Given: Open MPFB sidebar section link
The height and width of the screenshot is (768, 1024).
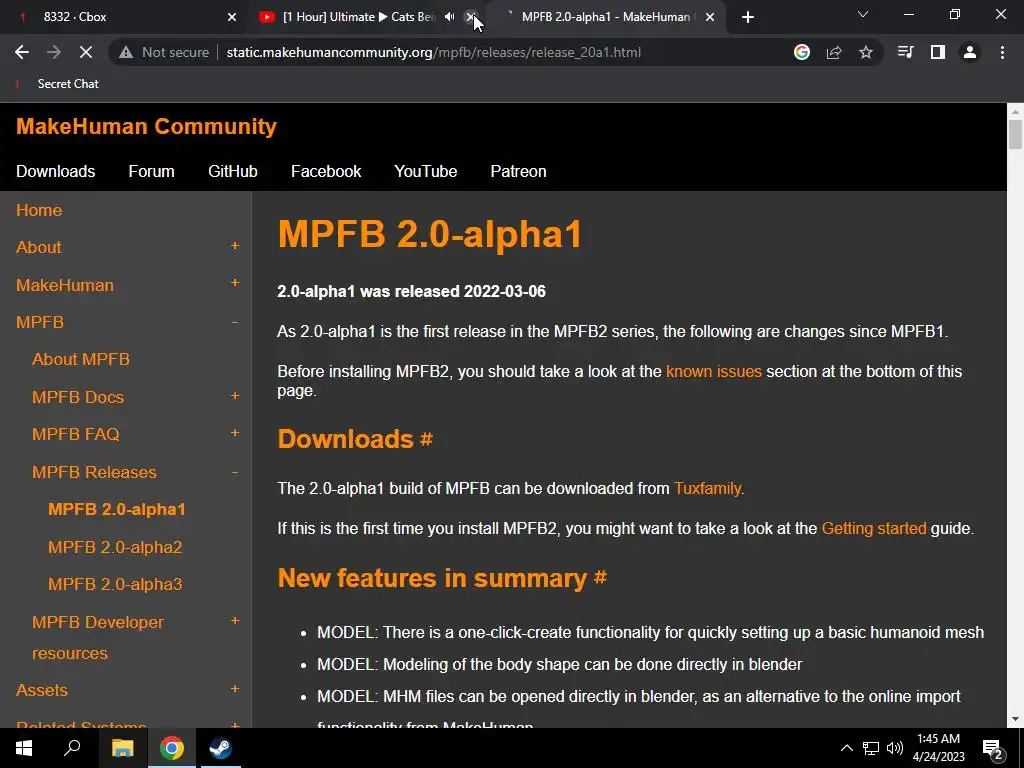Looking at the screenshot, I should (40, 322).
